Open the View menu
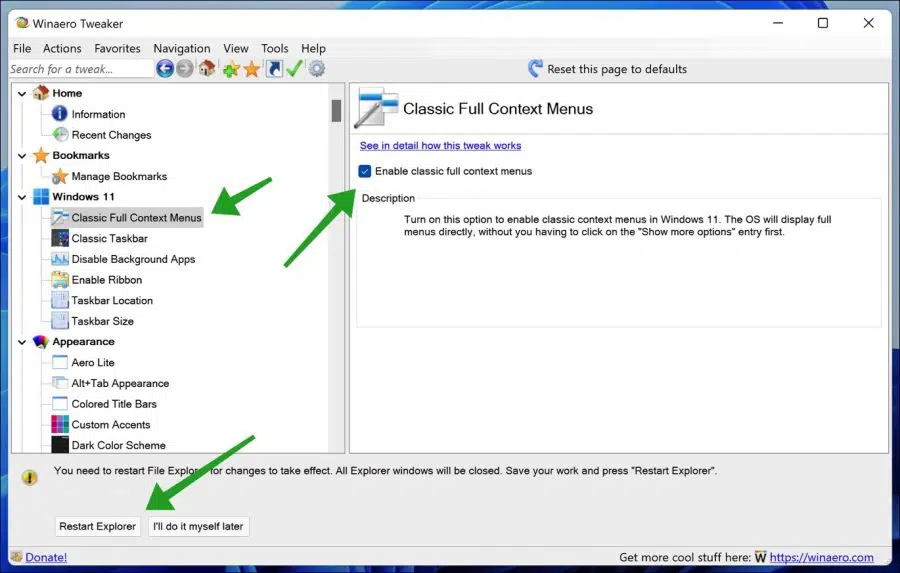The width and height of the screenshot is (900, 573). 236,48
